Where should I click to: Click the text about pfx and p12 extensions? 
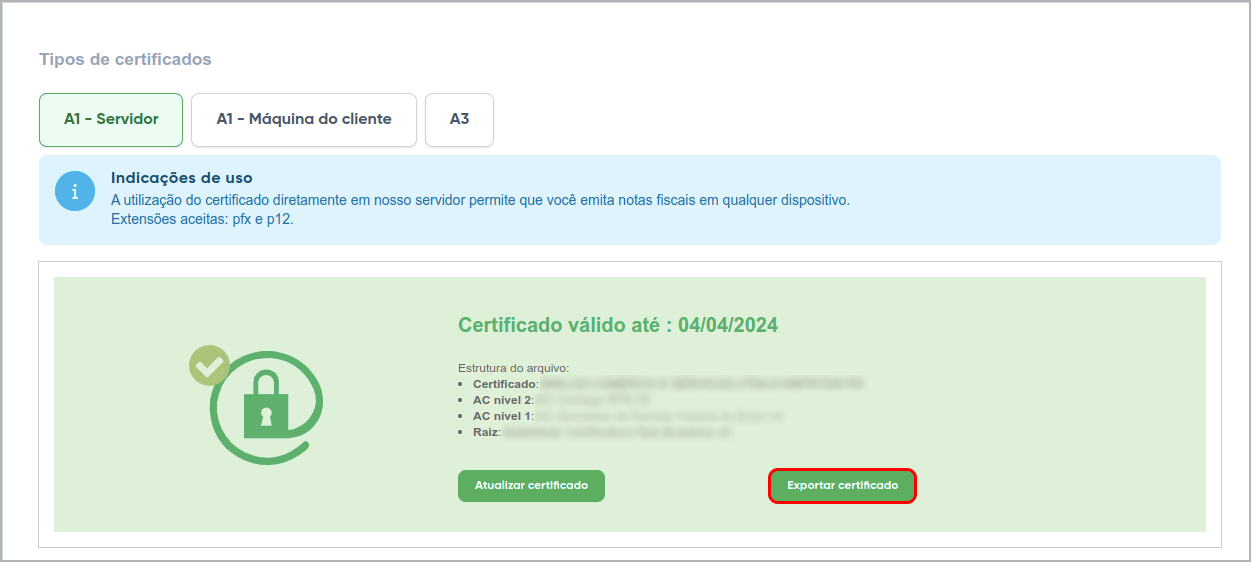[202, 219]
